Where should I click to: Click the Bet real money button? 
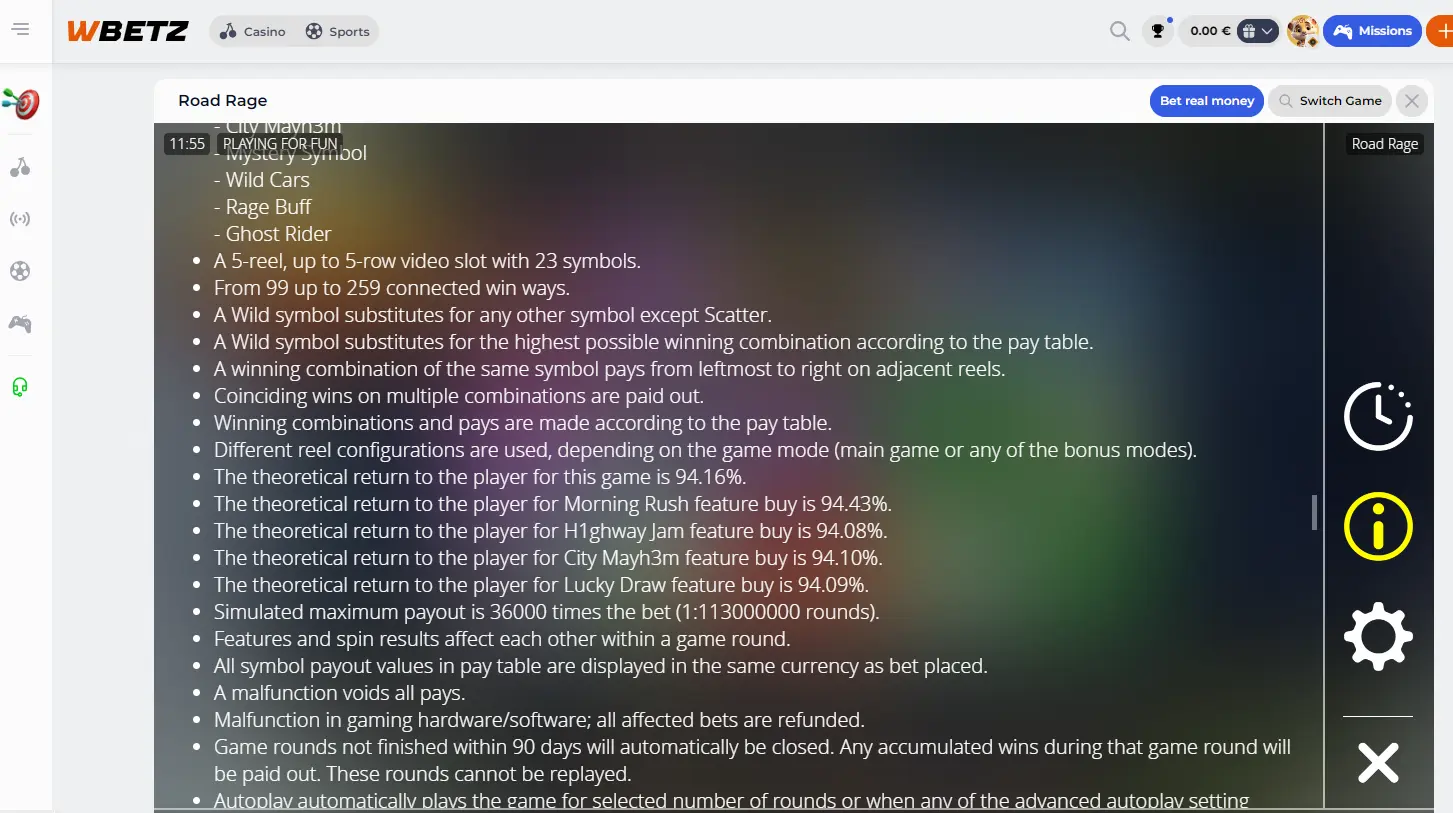tap(1207, 101)
